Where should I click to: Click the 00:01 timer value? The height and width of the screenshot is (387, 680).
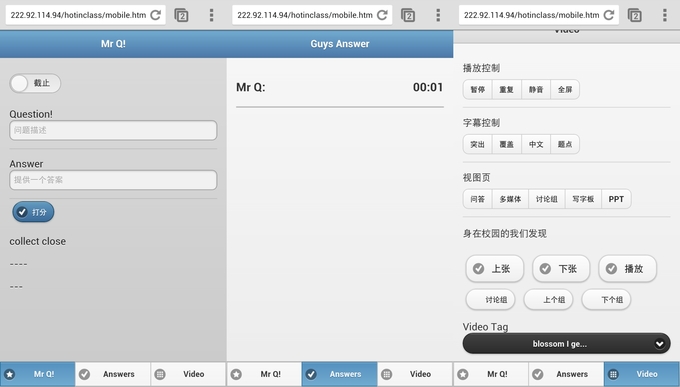tap(428, 87)
